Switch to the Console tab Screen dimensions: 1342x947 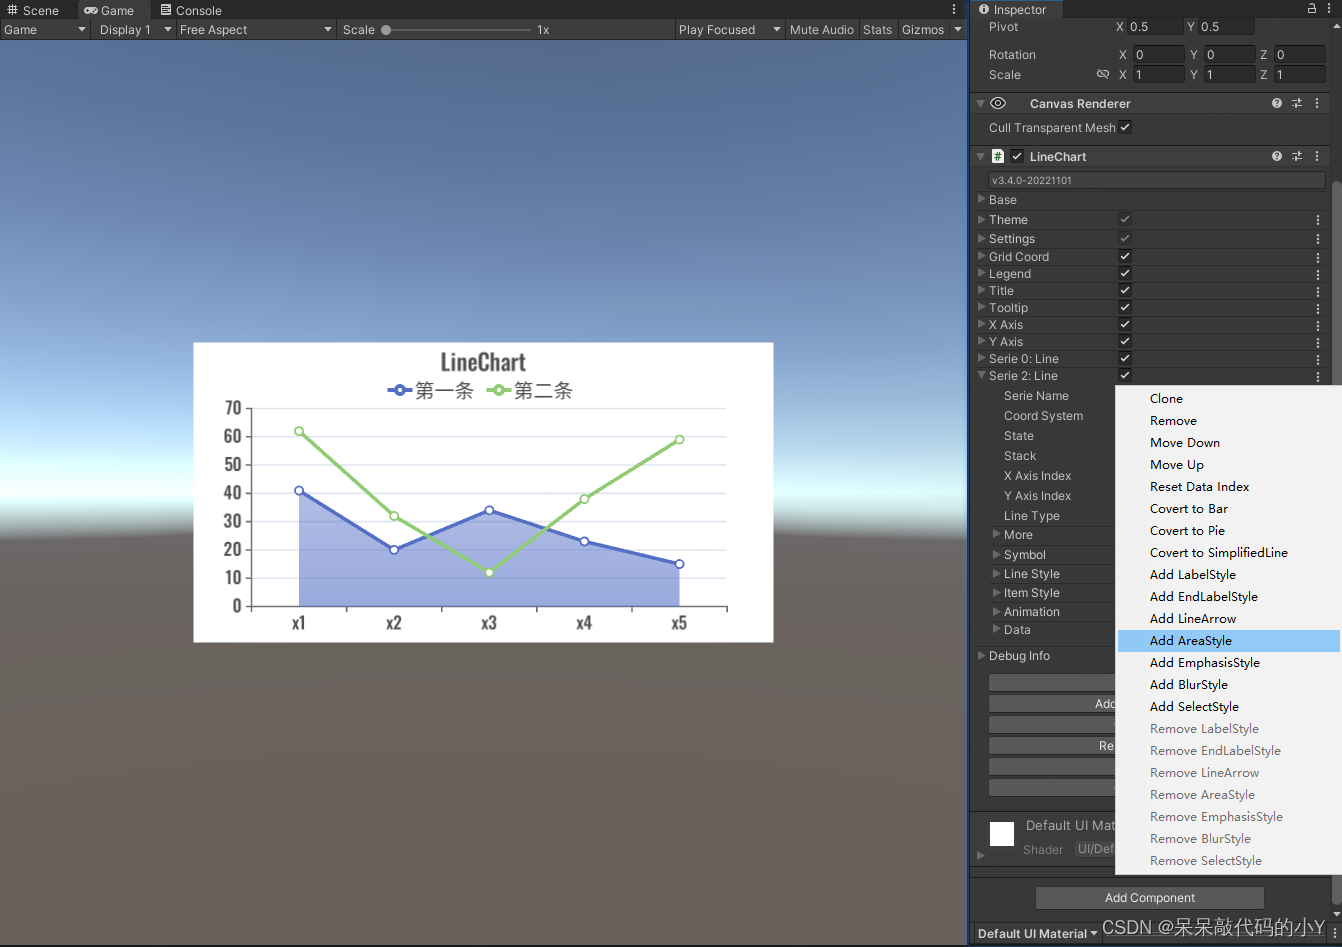[191, 10]
